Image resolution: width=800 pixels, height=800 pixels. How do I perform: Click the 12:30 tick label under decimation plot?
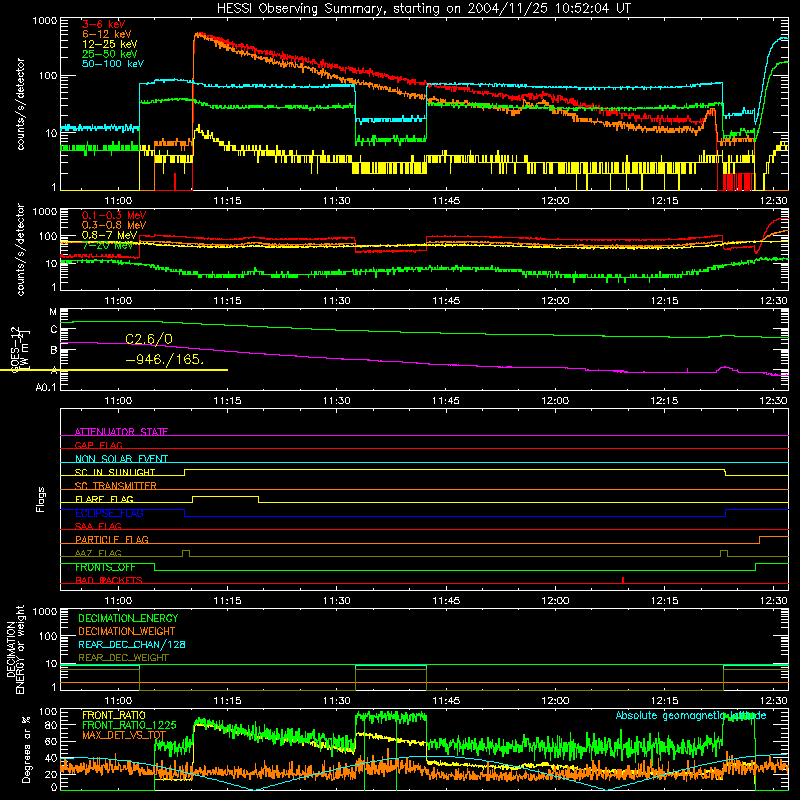[x=773, y=701]
